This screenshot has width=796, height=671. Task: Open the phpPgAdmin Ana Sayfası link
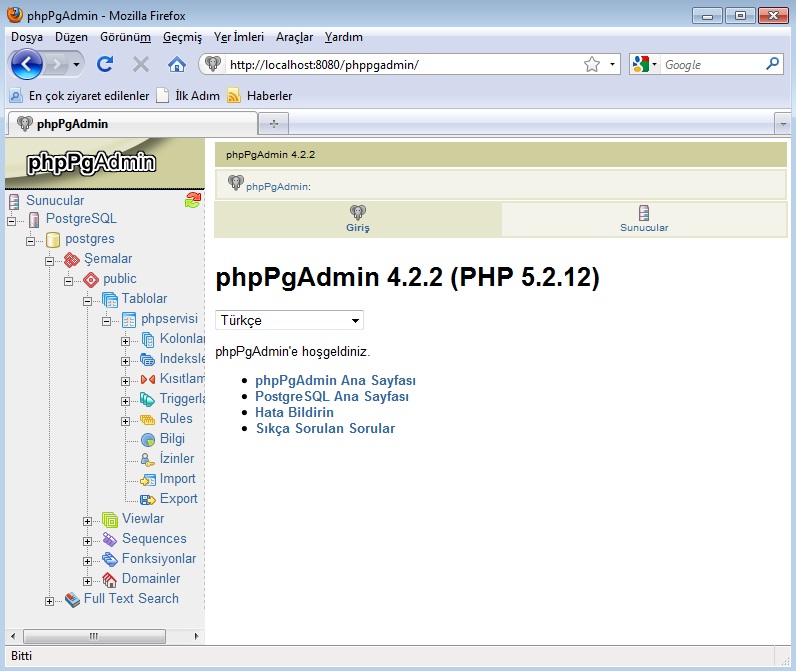pos(335,380)
